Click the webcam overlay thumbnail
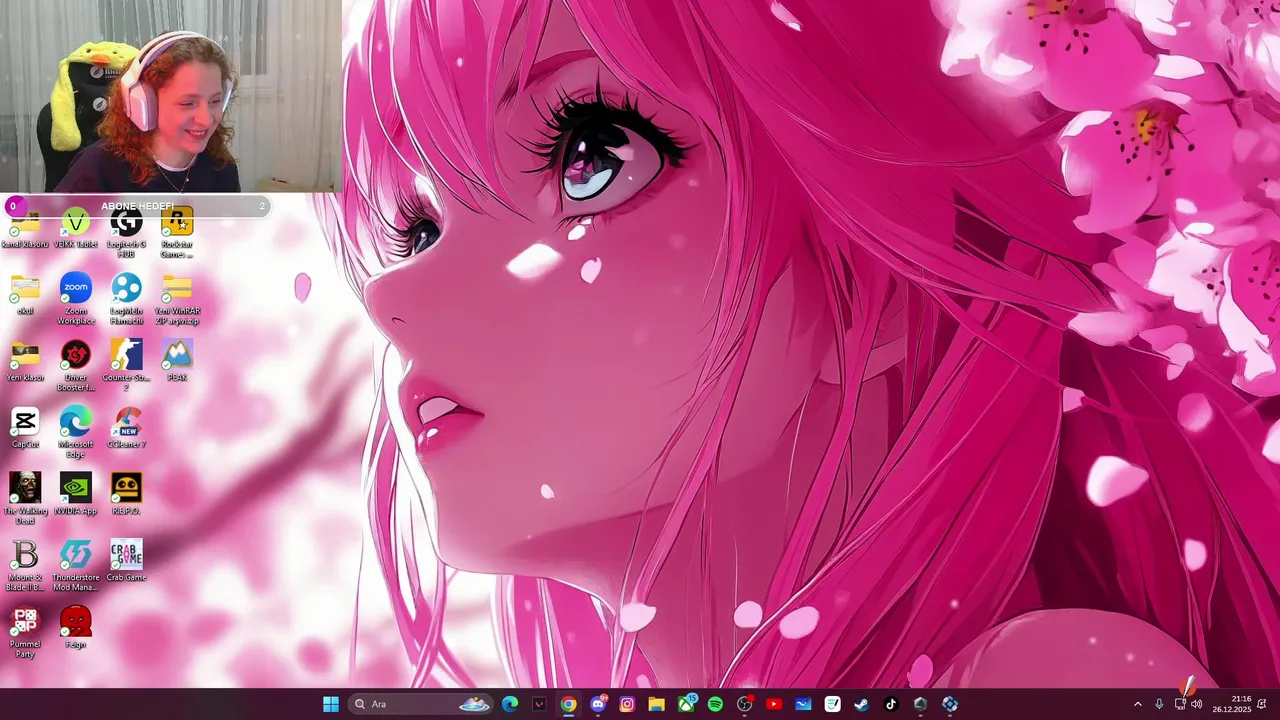The height and width of the screenshot is (720, 1280). click(170, 96)
